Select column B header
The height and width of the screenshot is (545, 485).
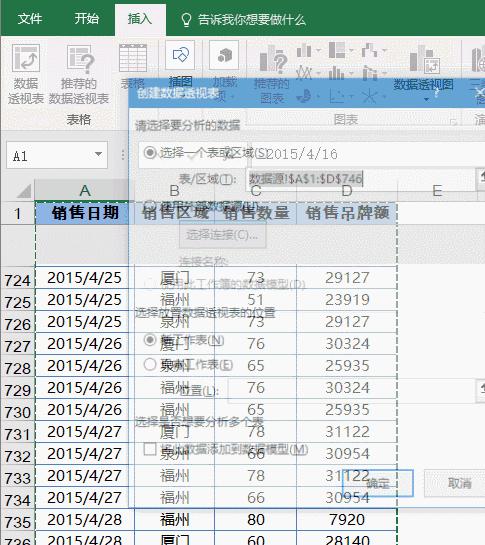[175, 190]
